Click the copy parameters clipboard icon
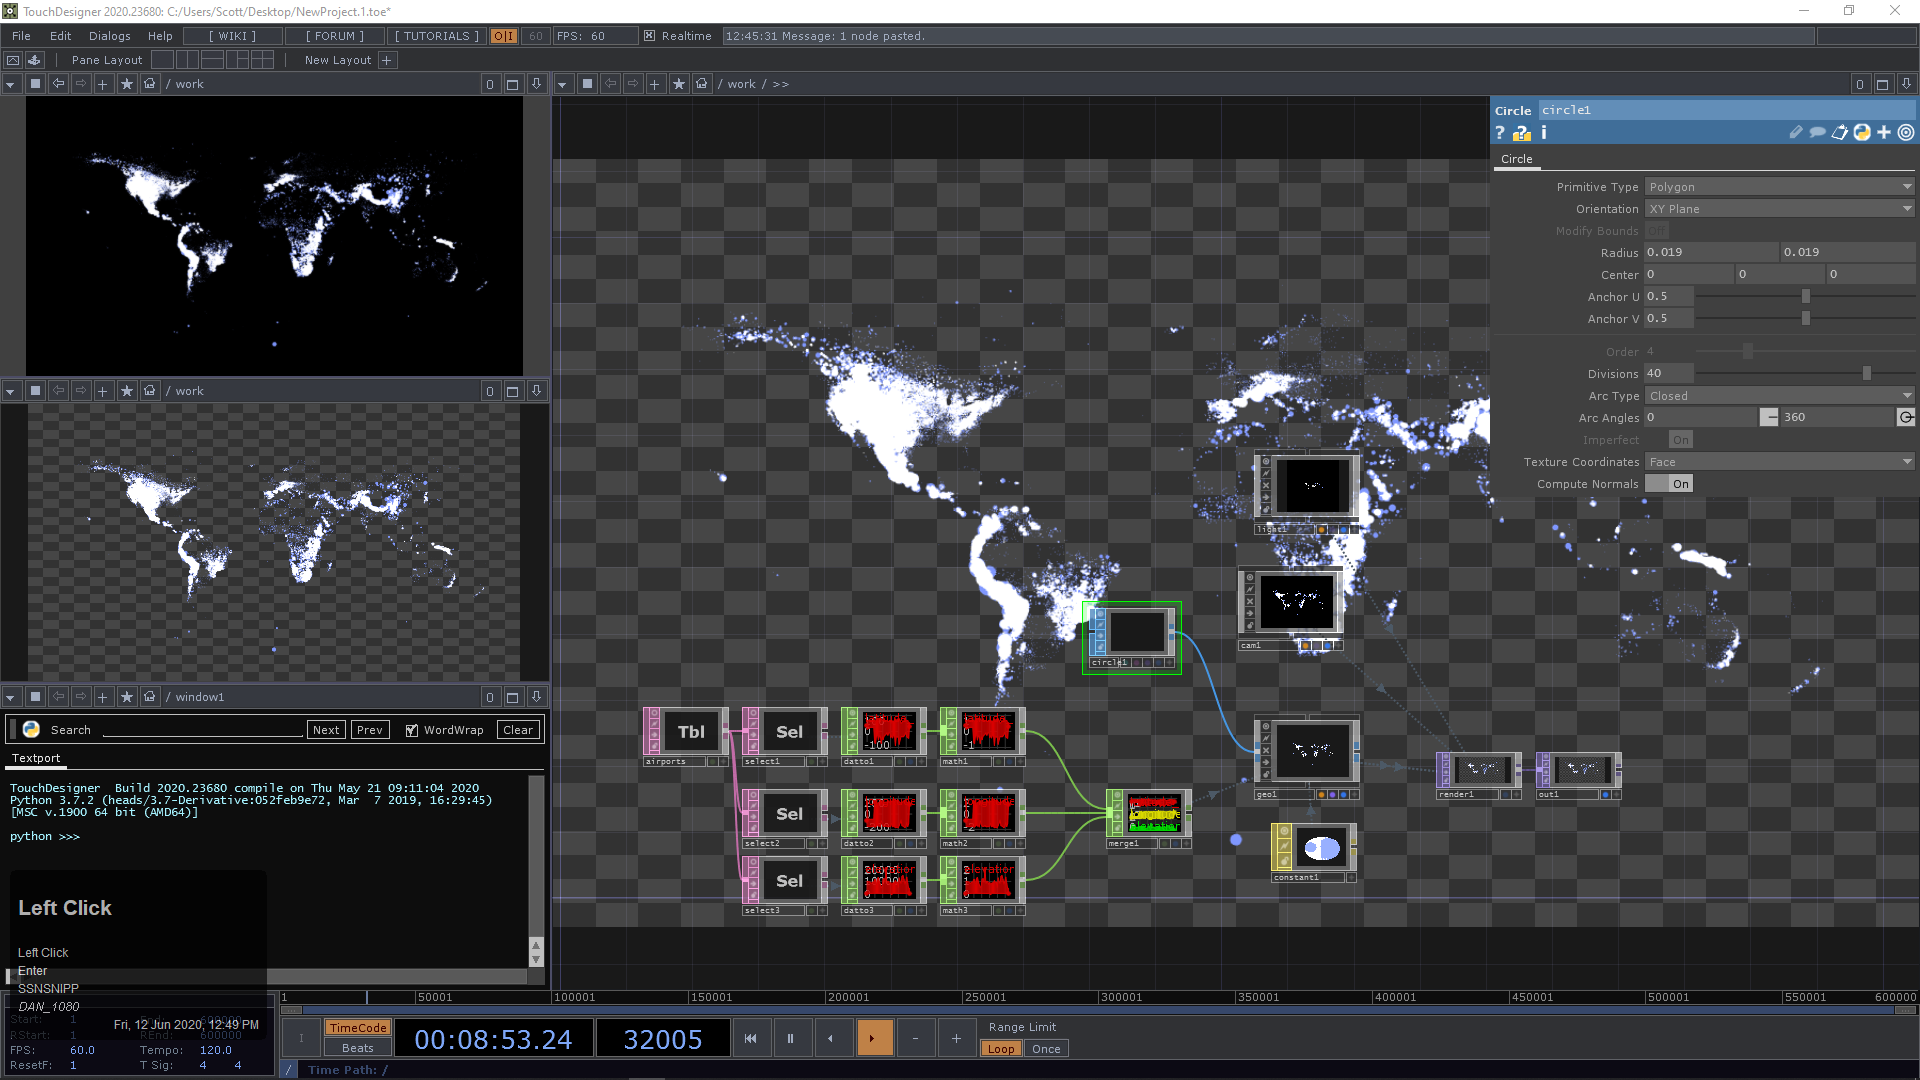 1839,133
